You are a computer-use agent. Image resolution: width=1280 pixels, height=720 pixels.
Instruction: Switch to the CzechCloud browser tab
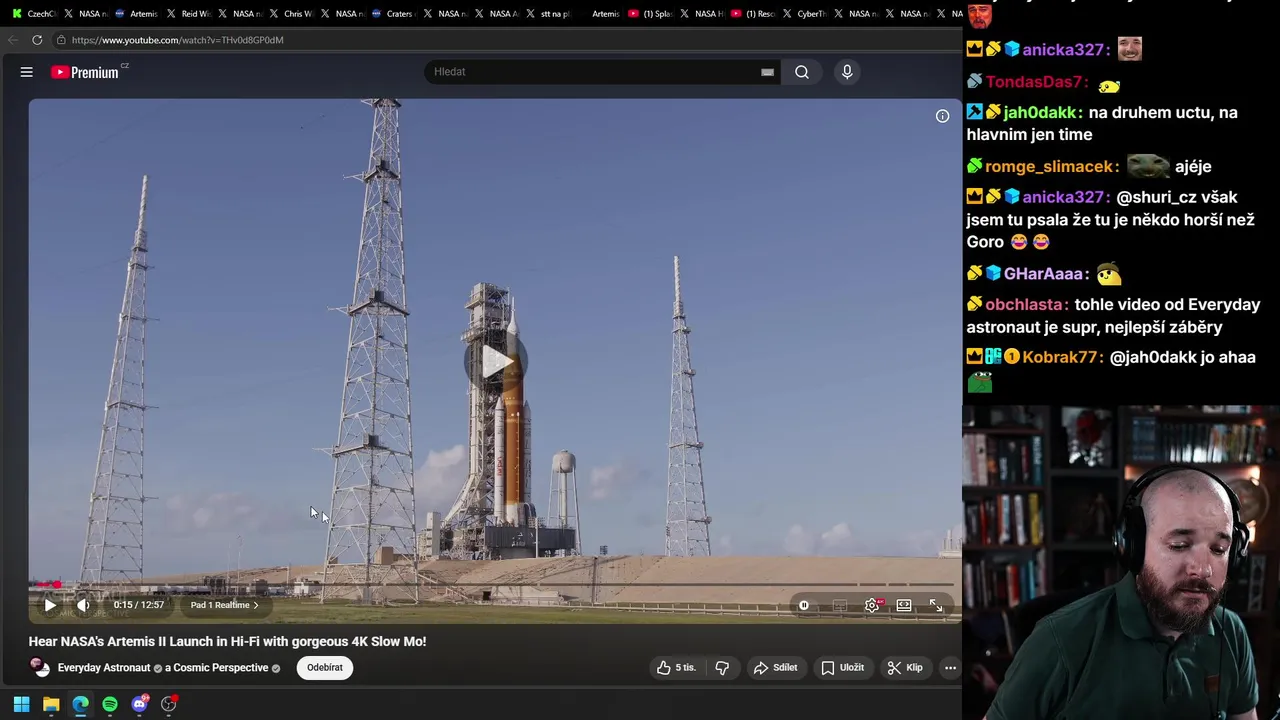click(x=34, y=14)
